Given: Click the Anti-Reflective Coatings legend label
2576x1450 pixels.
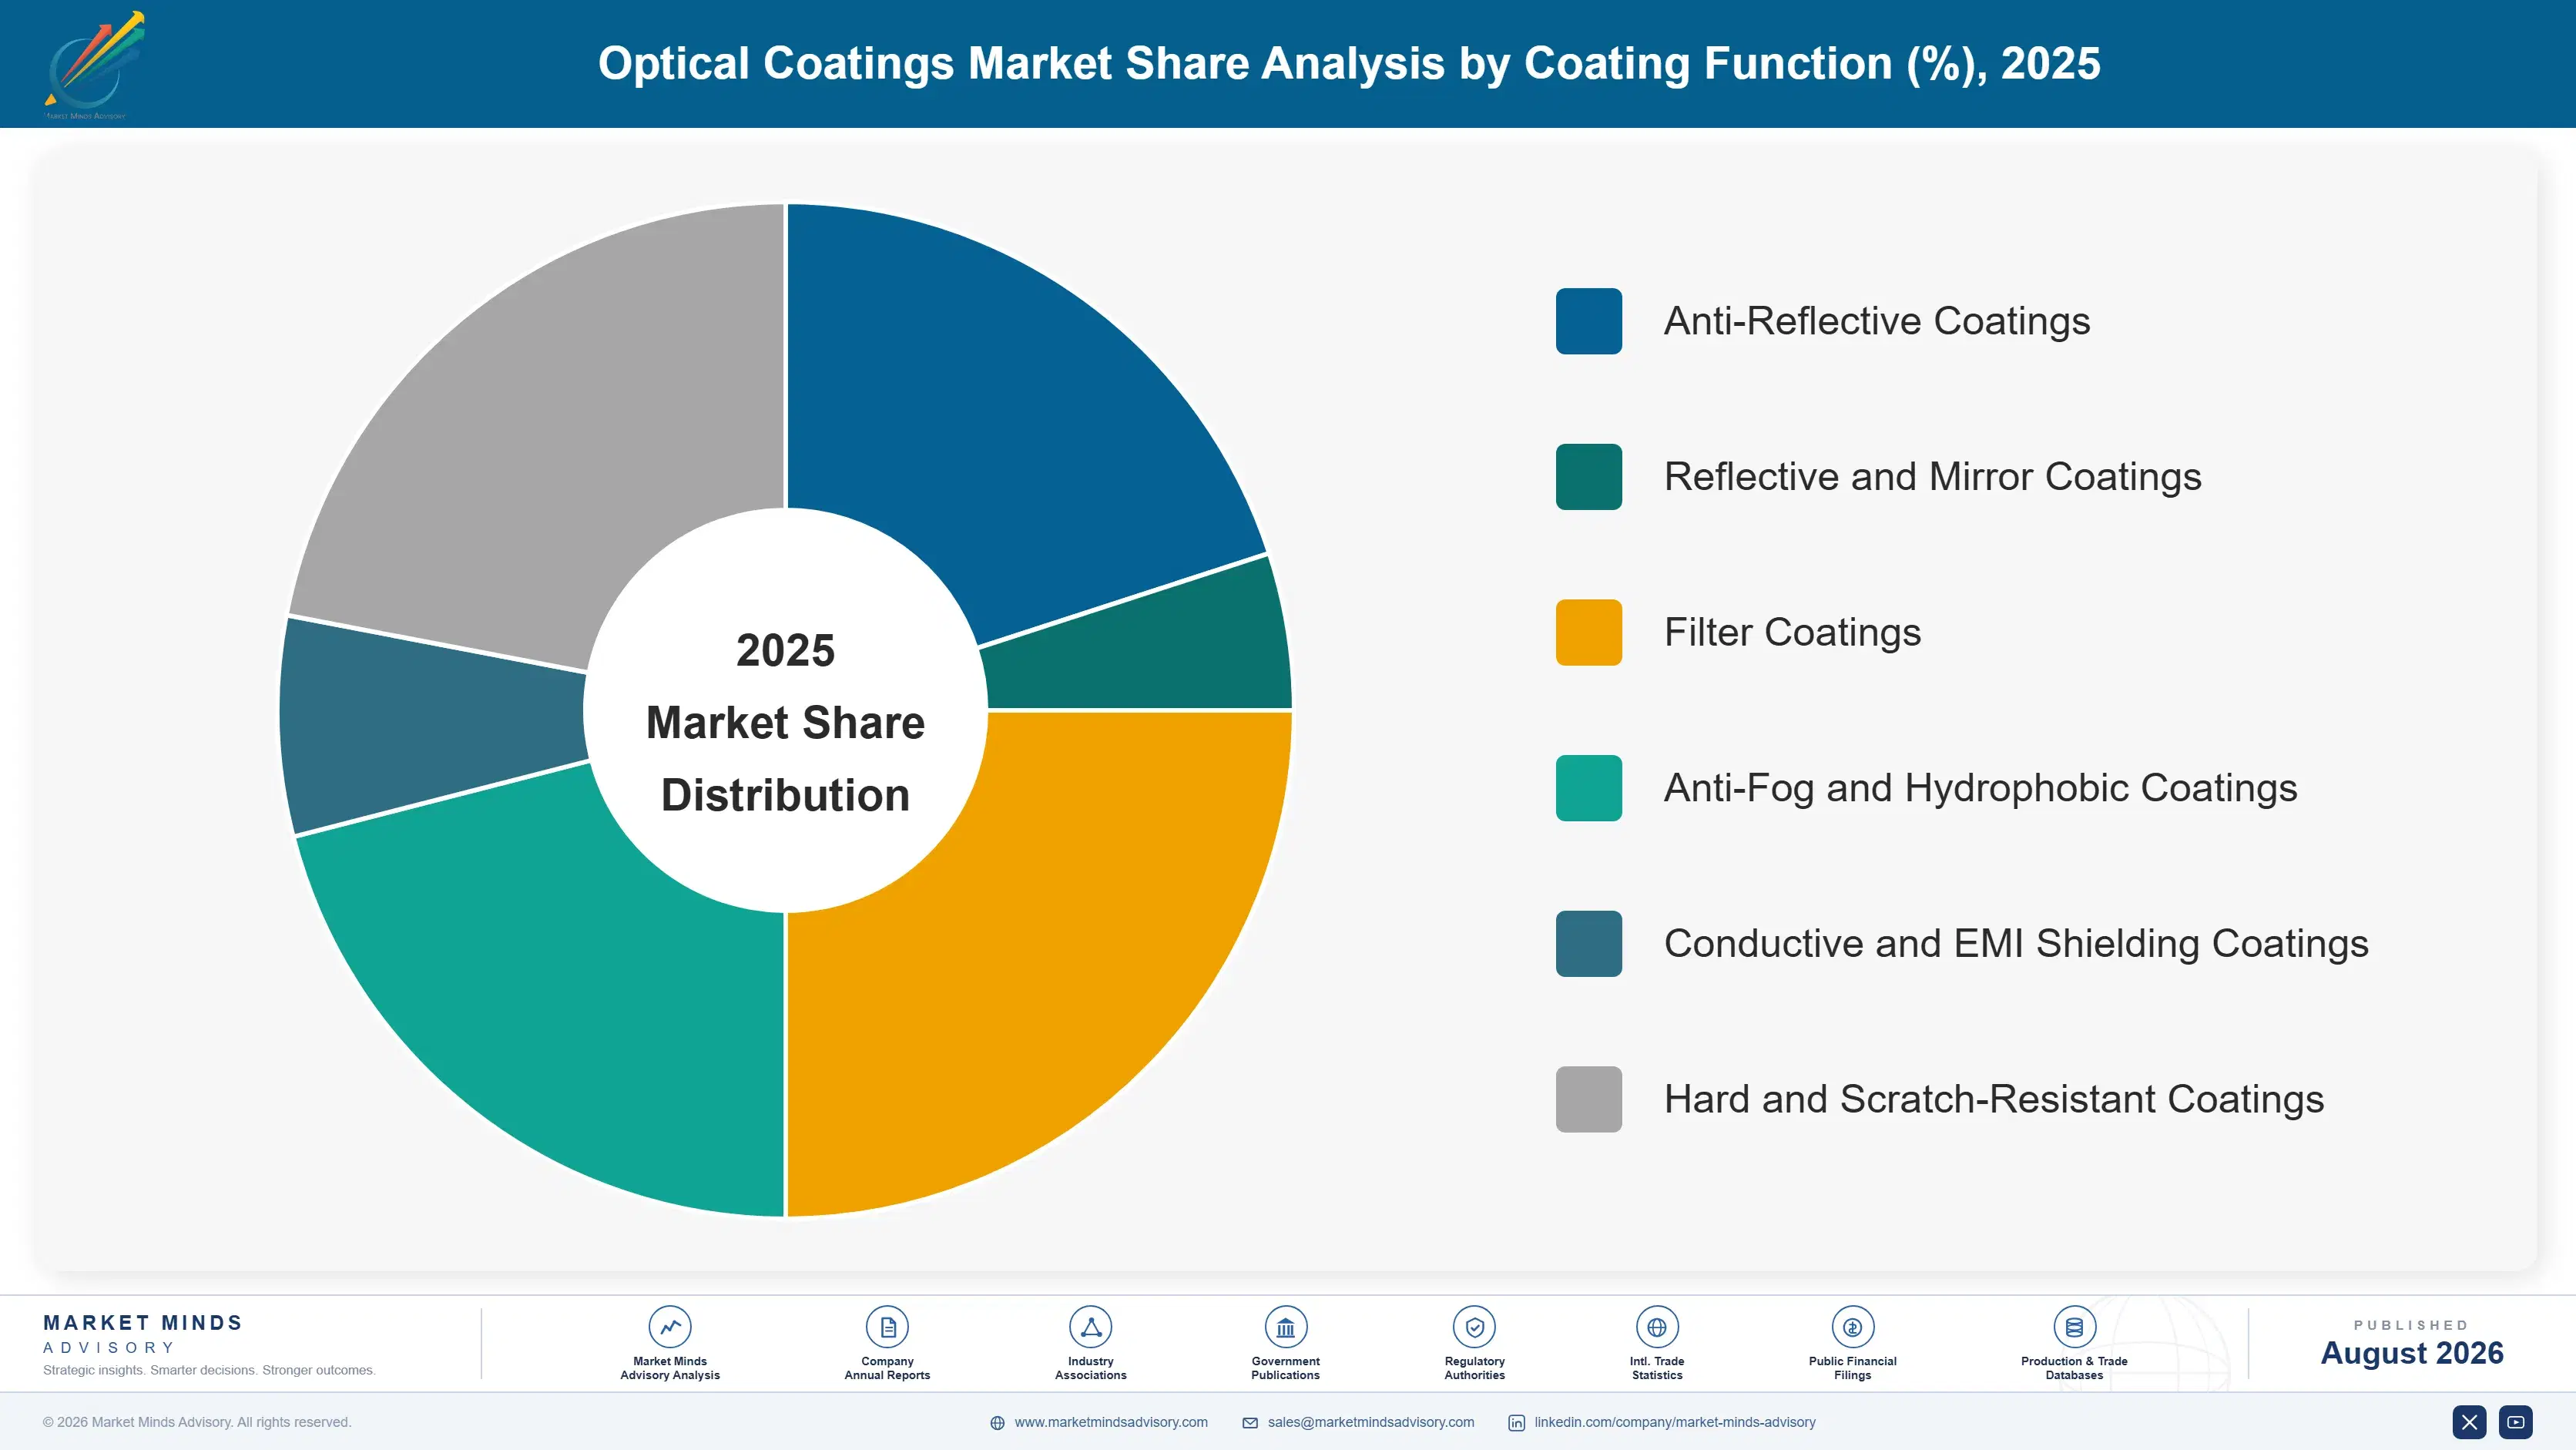Looking at the screenshot, I should tap(1876, 321).
